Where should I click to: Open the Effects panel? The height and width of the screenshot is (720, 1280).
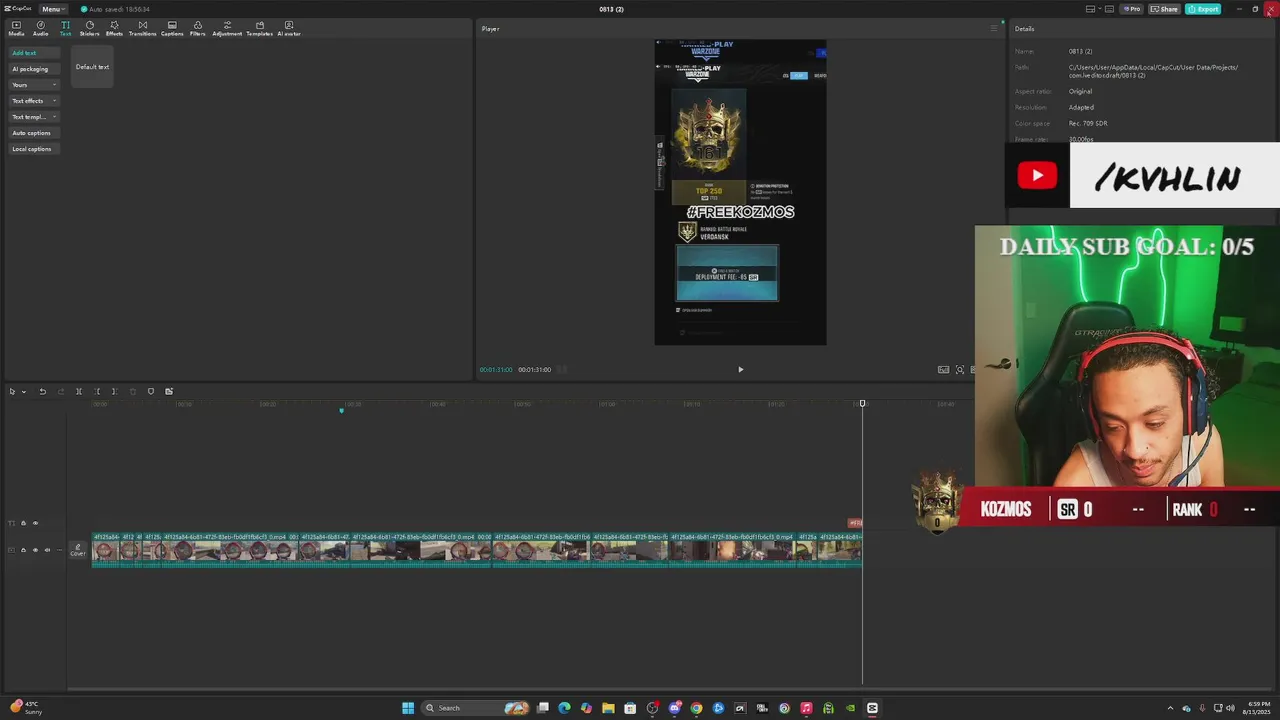click(x=114, y=28)
